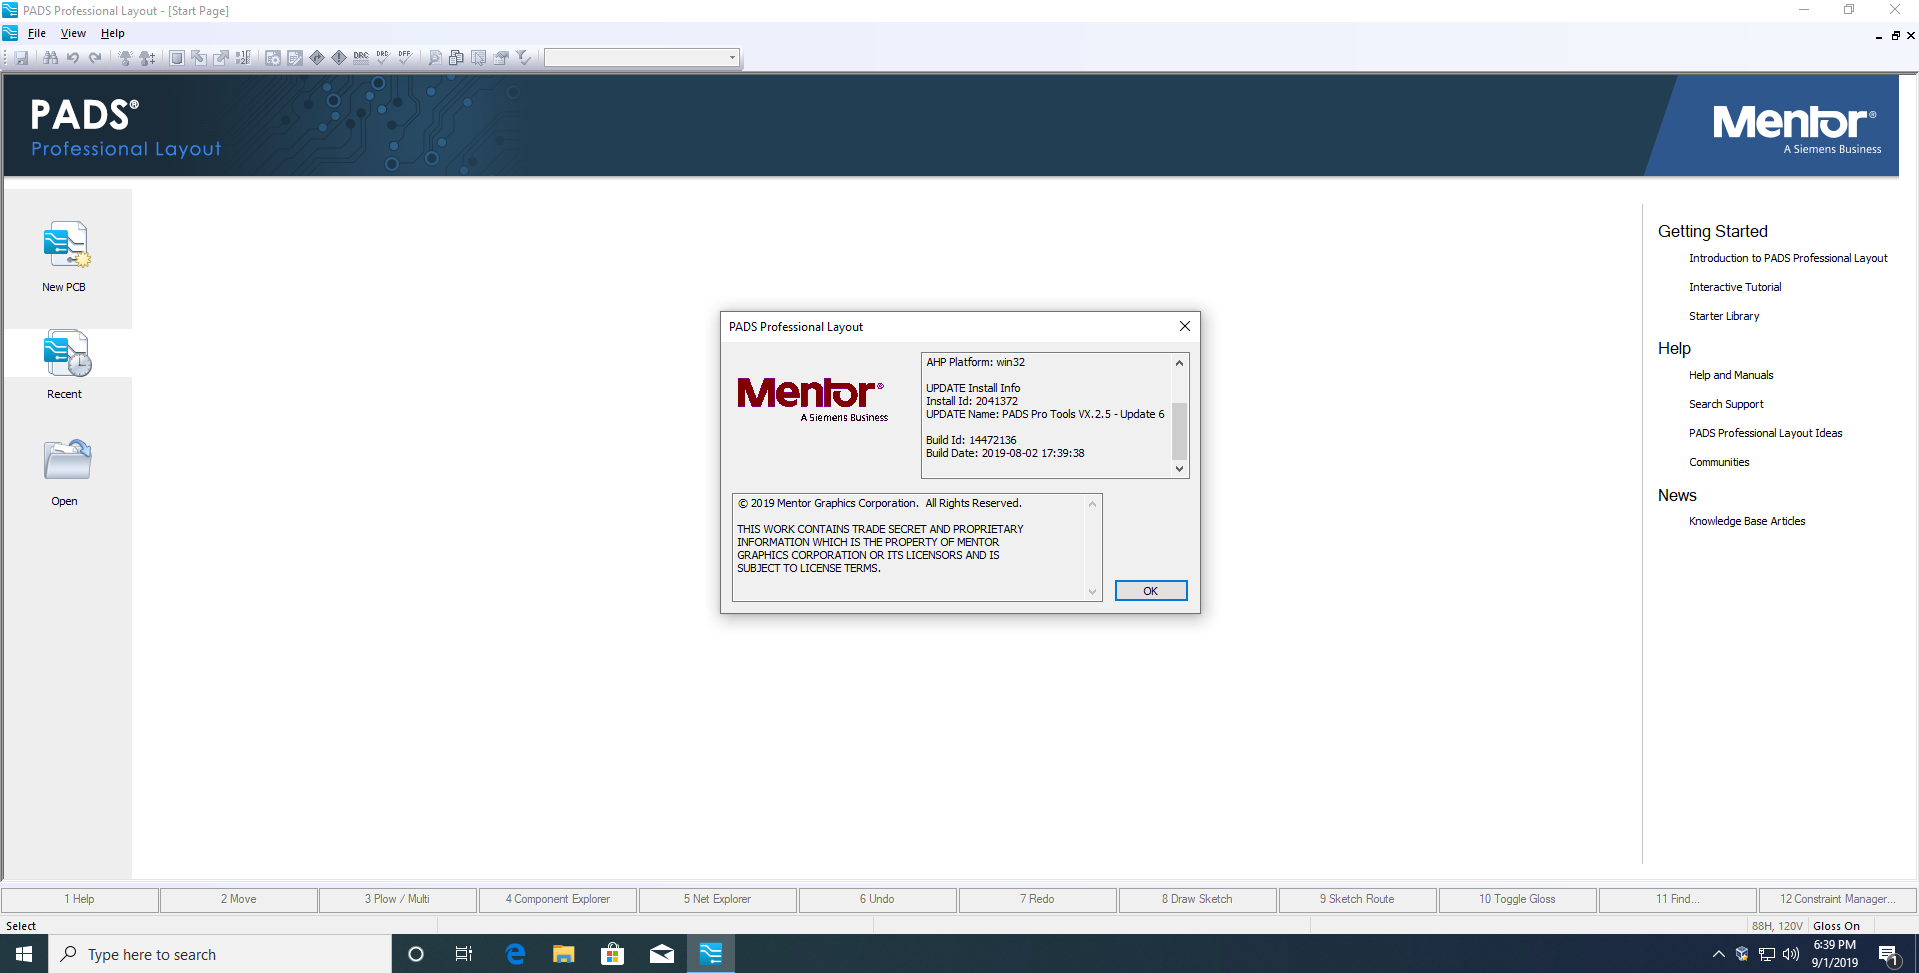Image resolution: width=1919 pixels, height=973 pixels.
Task: Click the version info scrollbar thumb
Action: (1179, 430)
